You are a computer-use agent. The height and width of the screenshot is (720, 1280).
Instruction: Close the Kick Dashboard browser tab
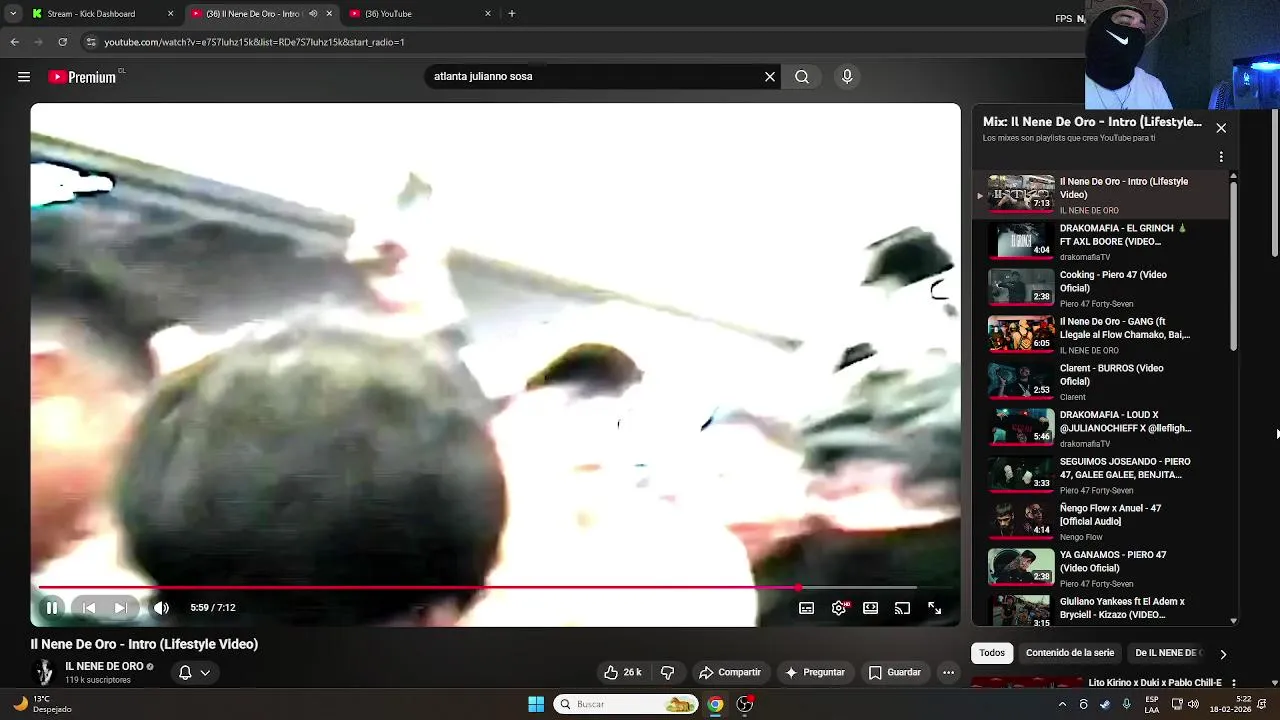coord(170,14)
